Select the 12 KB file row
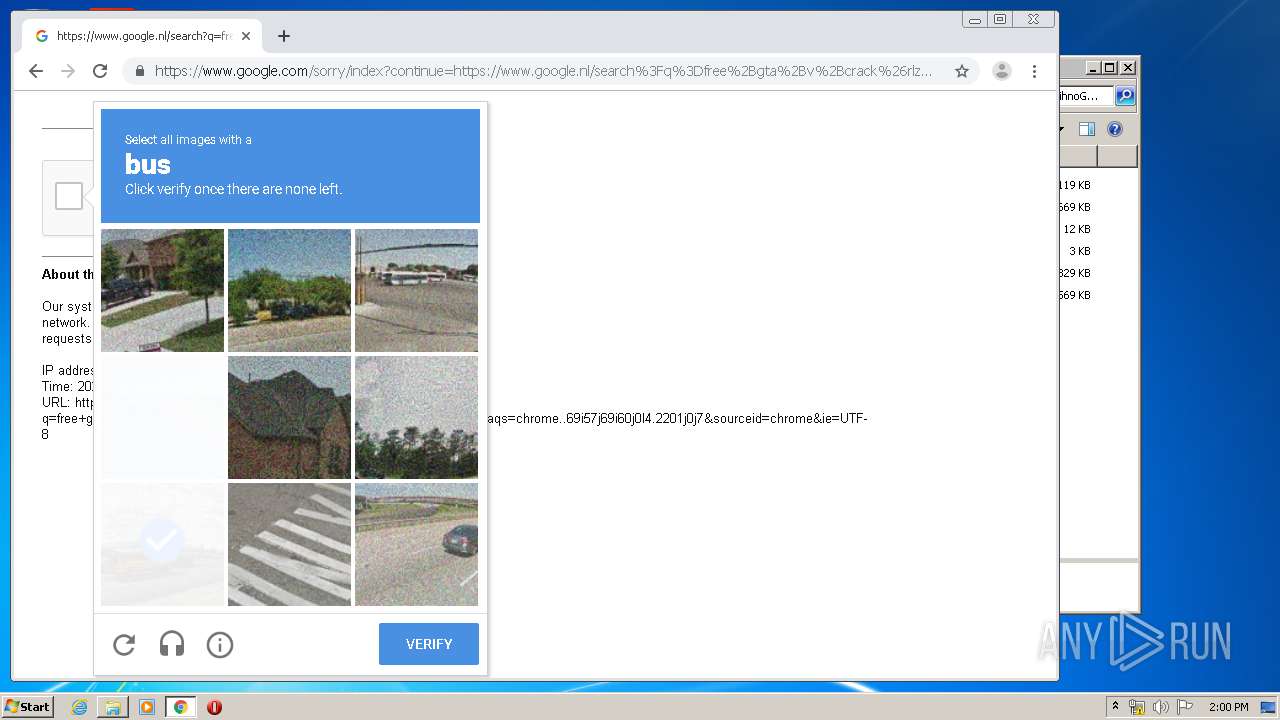The width and height of the screenshot is (1280, 720). (1097, 229)
